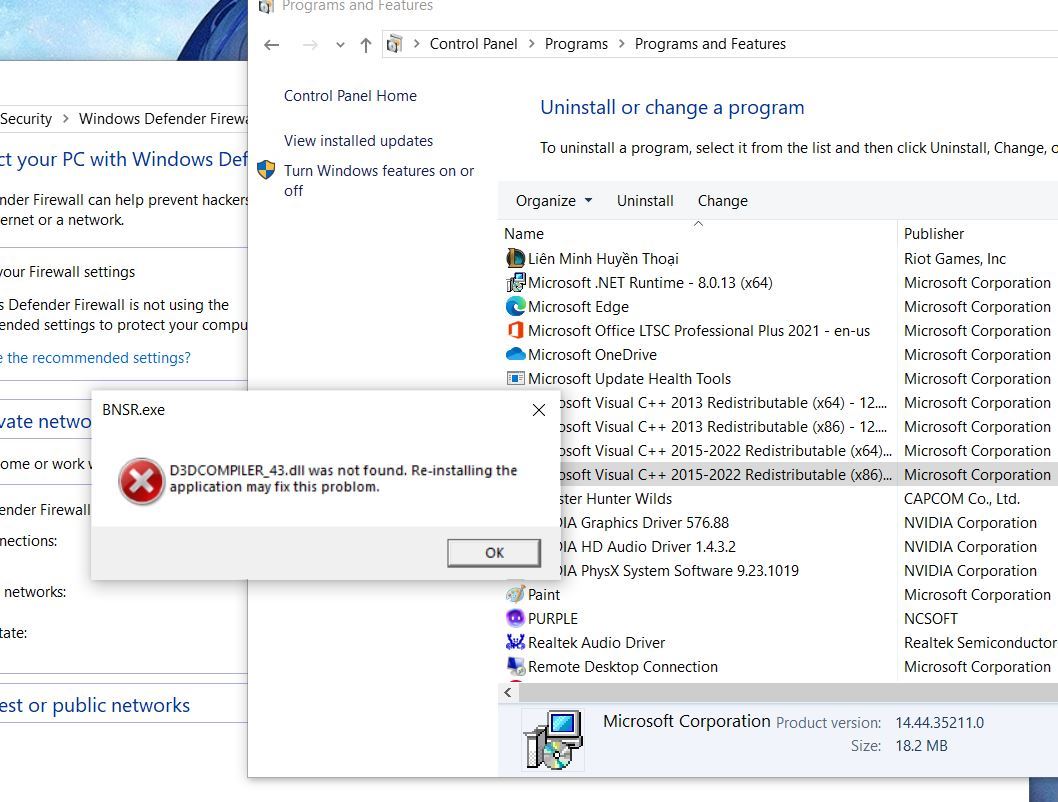1058x802 pixels.
Task: Click the PURPLE launcher icon
Action: pyautogui.click(x=514, y=618)
